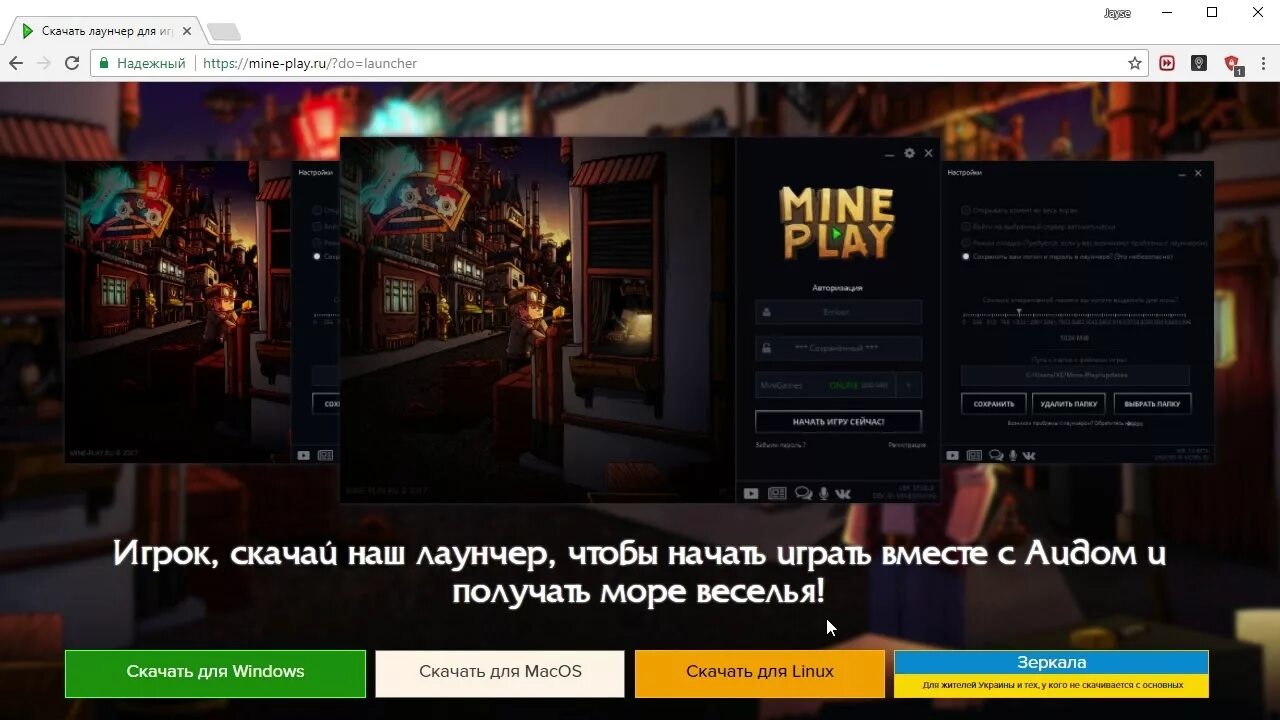This screenshot has height=720, width=1280.
Task: Download the launcher for Linux
Action: pyautogui.click(x=760, y=673)
